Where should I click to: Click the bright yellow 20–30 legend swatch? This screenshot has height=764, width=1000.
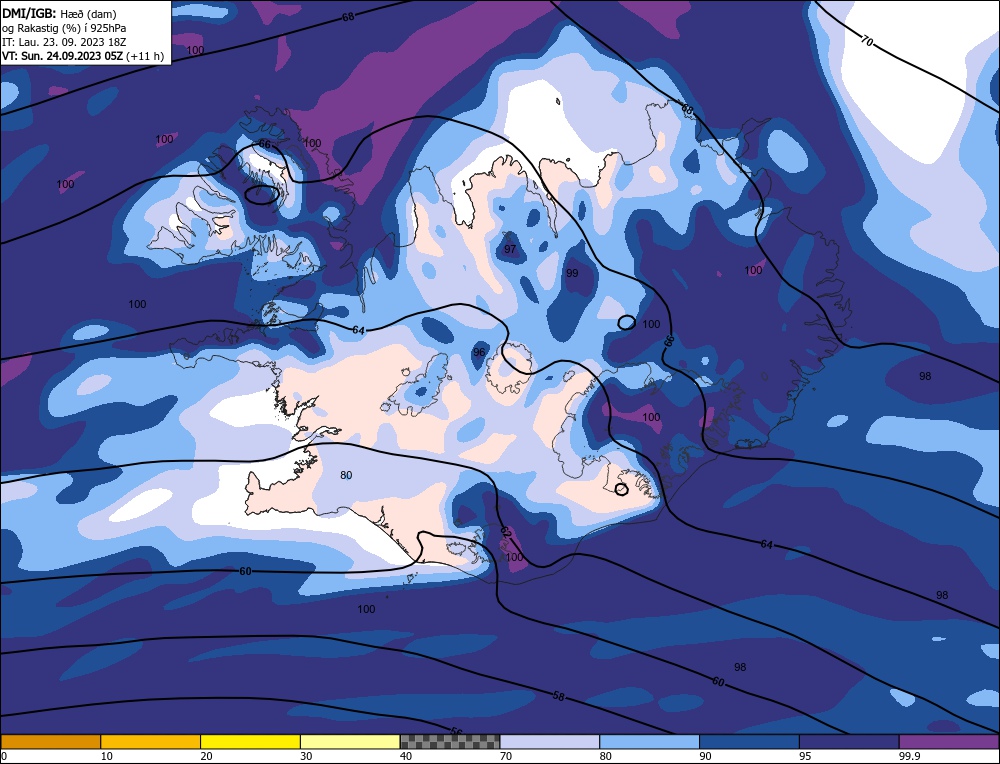[251, 741]
